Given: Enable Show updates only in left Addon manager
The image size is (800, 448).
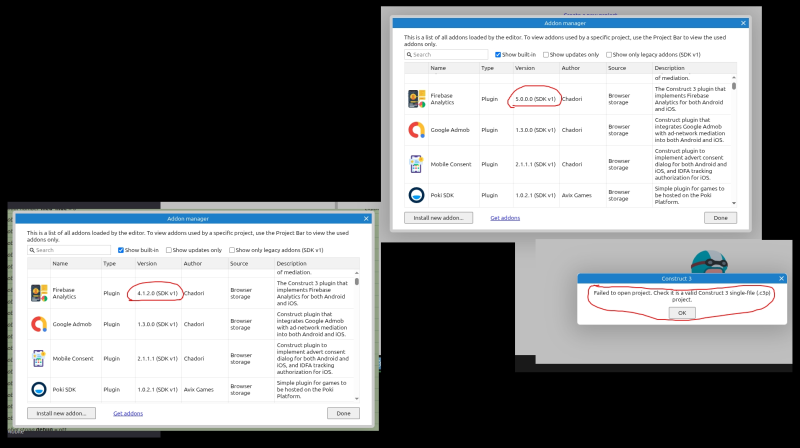Looking at the screenshot, I should 169,250.
